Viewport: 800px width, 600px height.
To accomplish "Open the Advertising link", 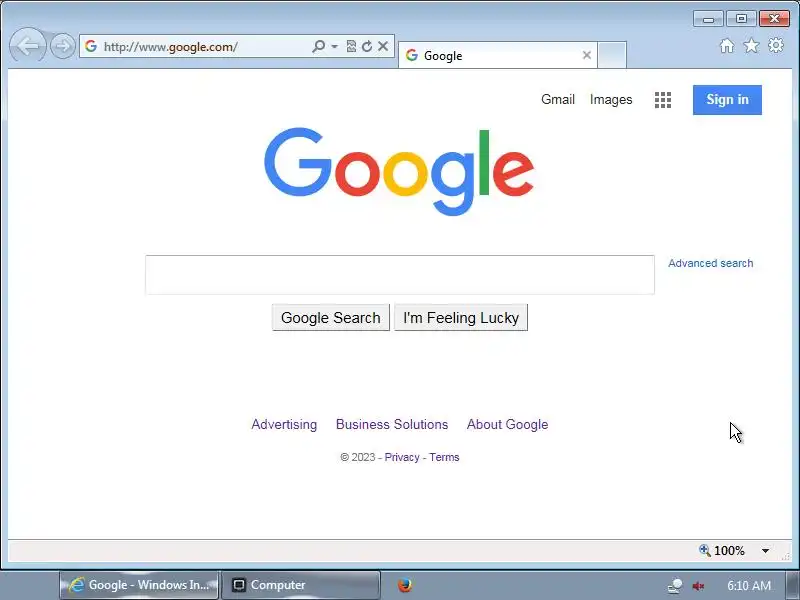I will [x=284, y=424].
